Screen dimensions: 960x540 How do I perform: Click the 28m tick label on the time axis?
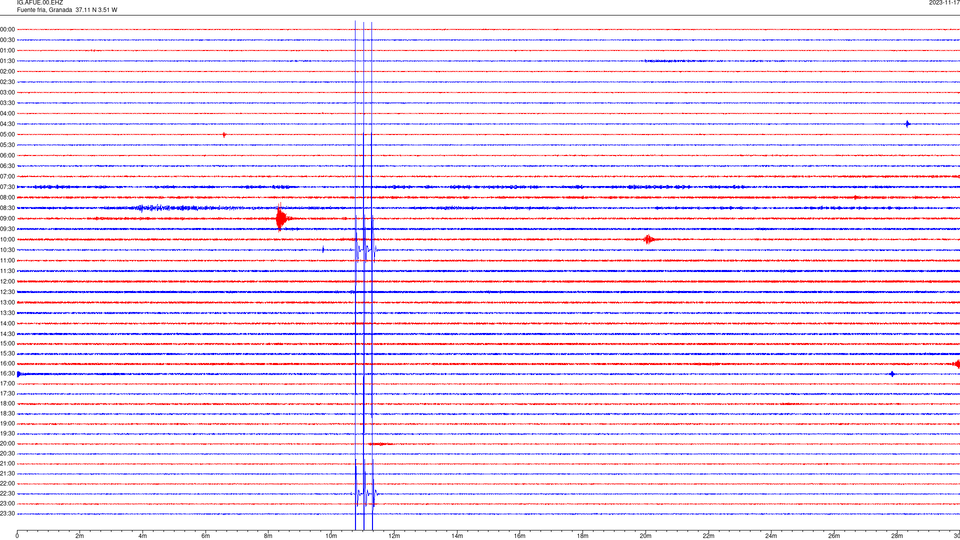click(897, 536)
